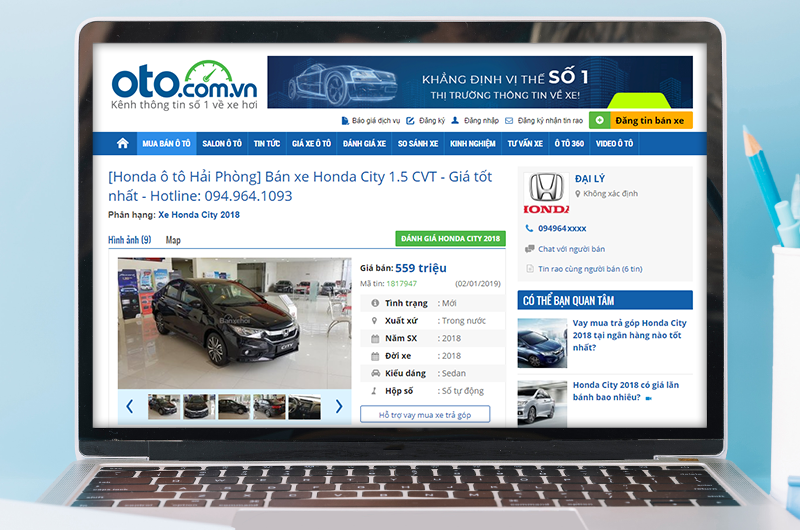Image resolution: width=800 pixels, height=530 pixels.
Task: Go to the home icon in navigation bar
Action: (x=122, y=143)
